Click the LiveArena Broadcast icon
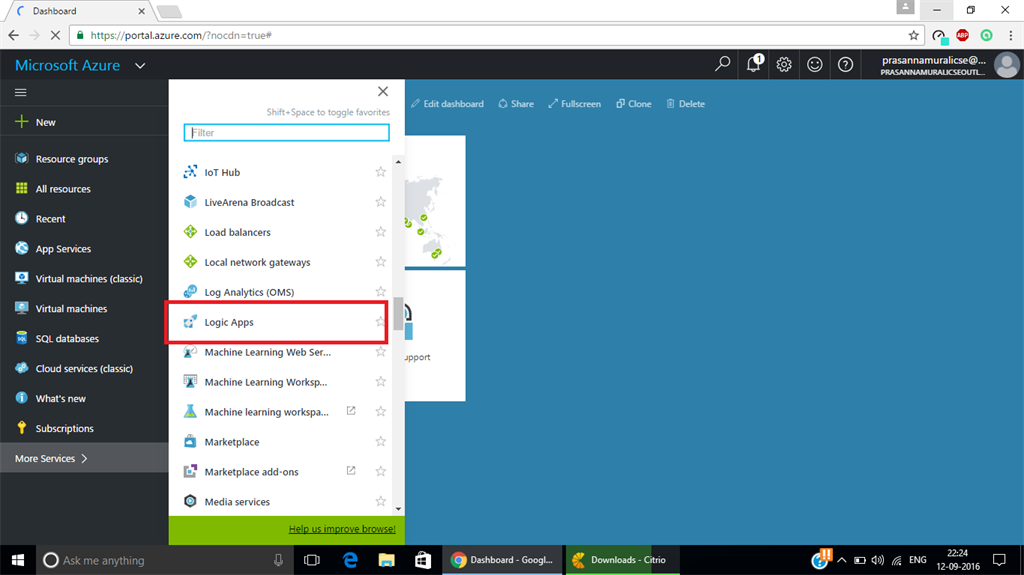Viewport: 1024px width, 575px height. click(190, 202)
